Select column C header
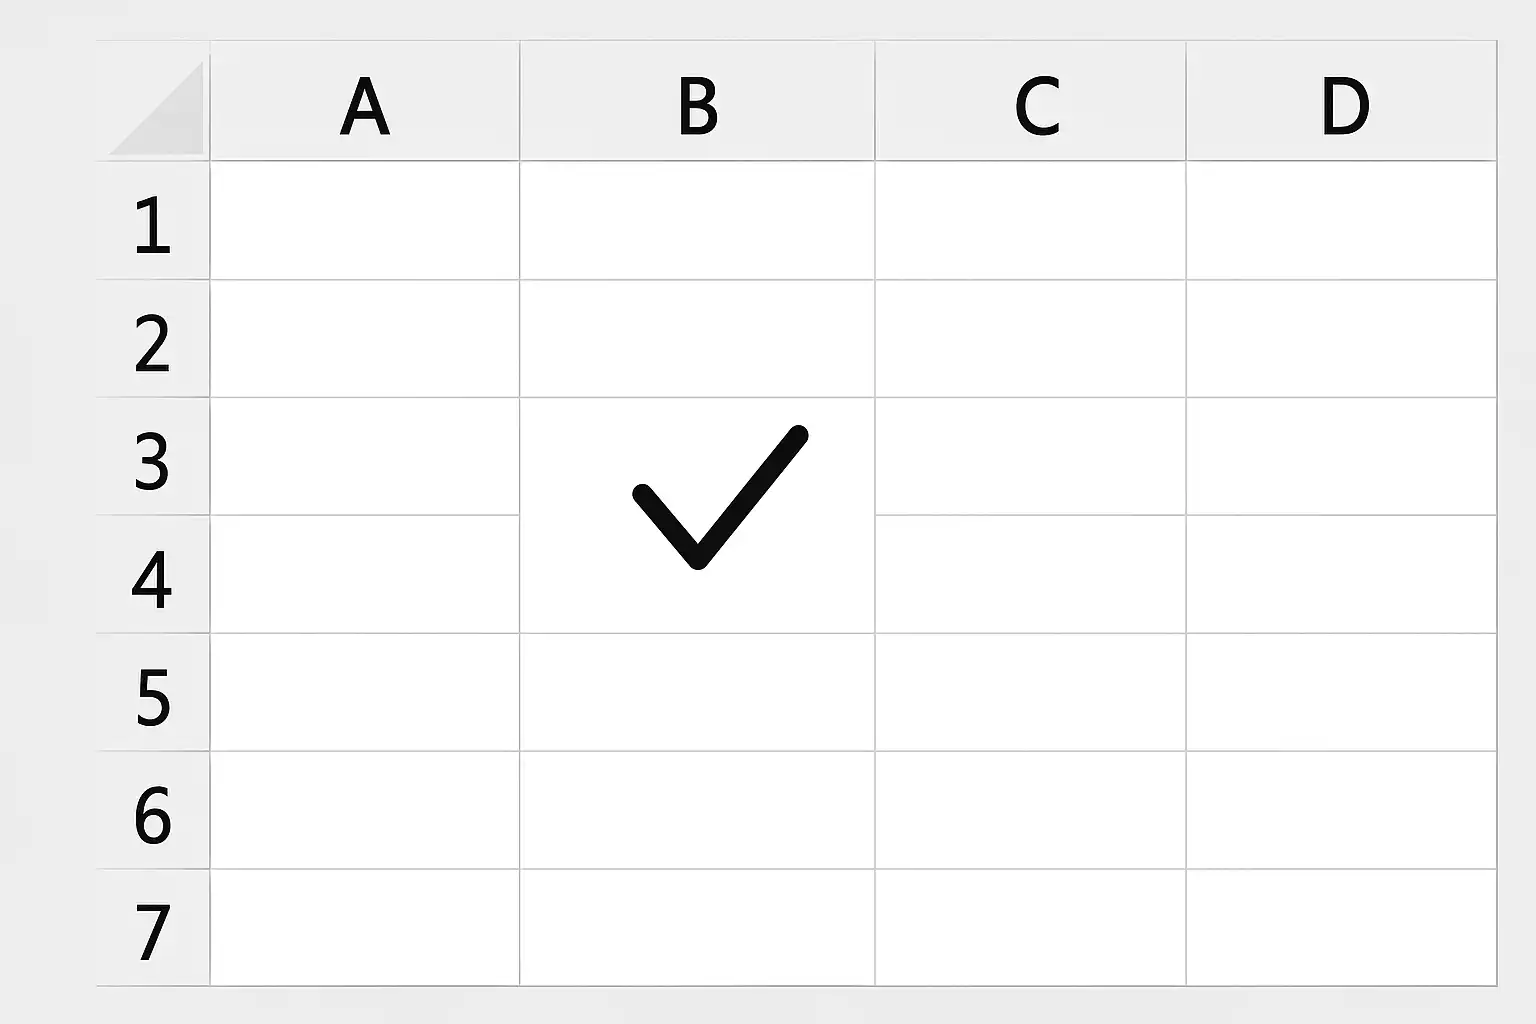 tap(1030, 102)
